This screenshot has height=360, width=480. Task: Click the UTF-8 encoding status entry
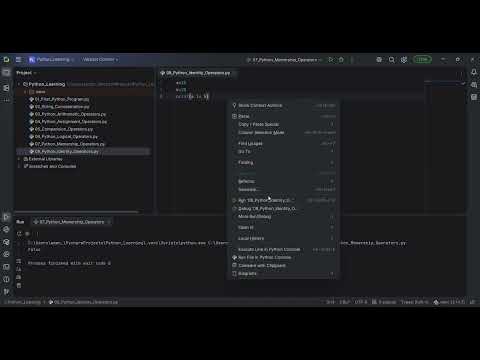(x=361, y=302)
